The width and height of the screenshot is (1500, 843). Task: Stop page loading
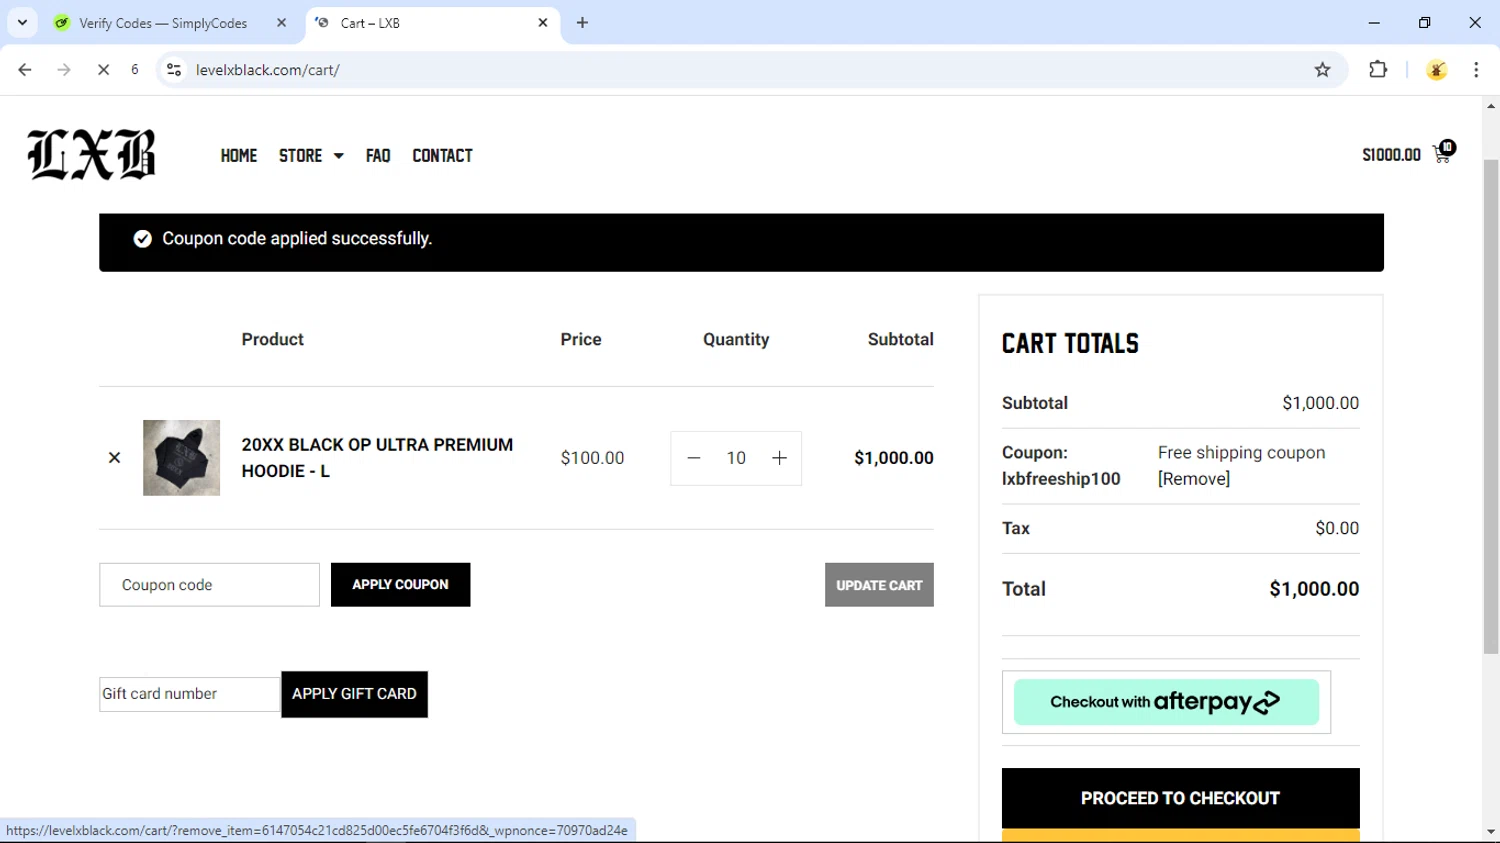(103, 70)
